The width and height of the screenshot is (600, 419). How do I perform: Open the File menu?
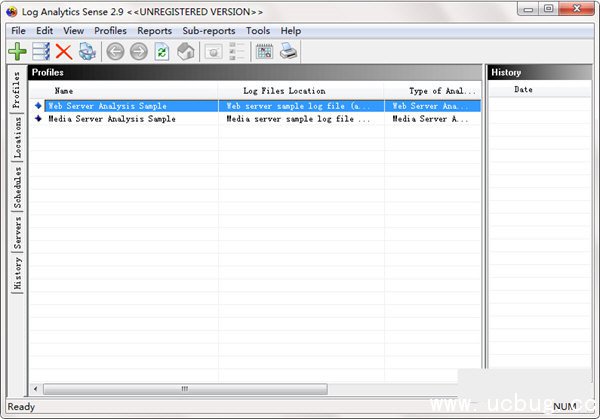(x=18, y=31)
